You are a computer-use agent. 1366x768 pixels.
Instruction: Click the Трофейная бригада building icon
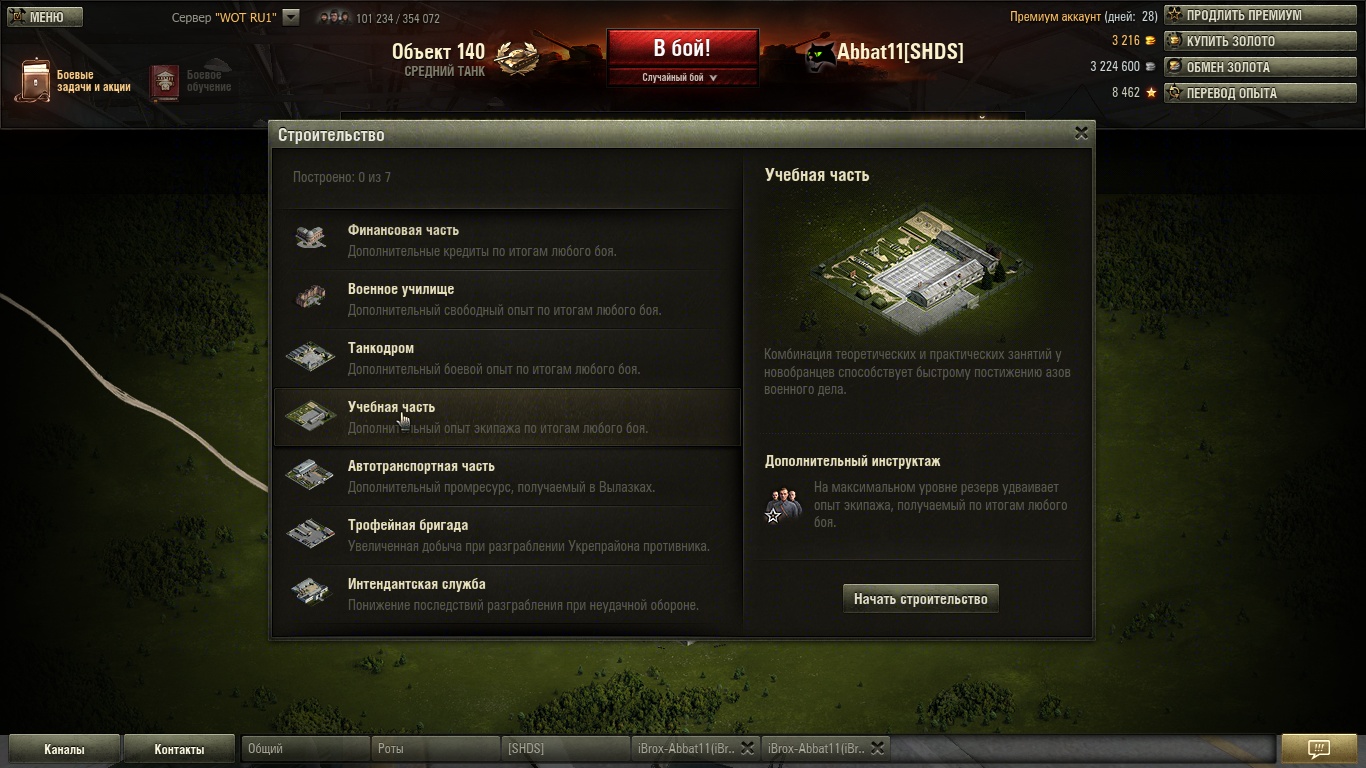[310, 533]
